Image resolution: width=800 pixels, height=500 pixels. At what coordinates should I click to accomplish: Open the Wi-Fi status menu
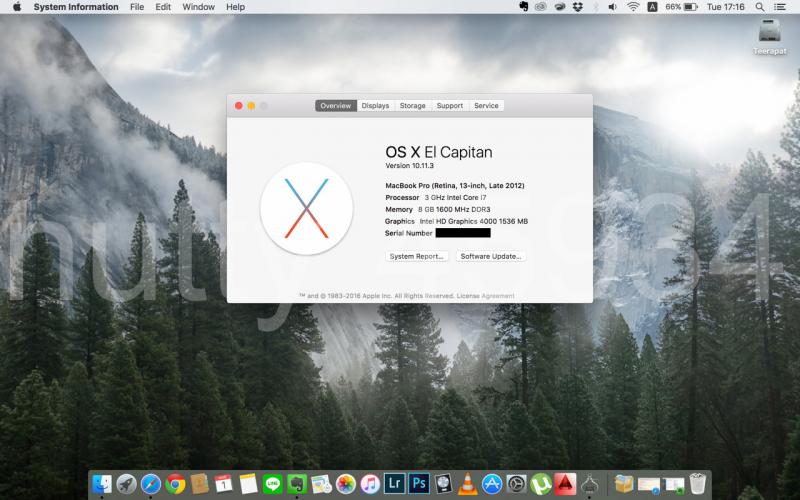click(632, 7)
